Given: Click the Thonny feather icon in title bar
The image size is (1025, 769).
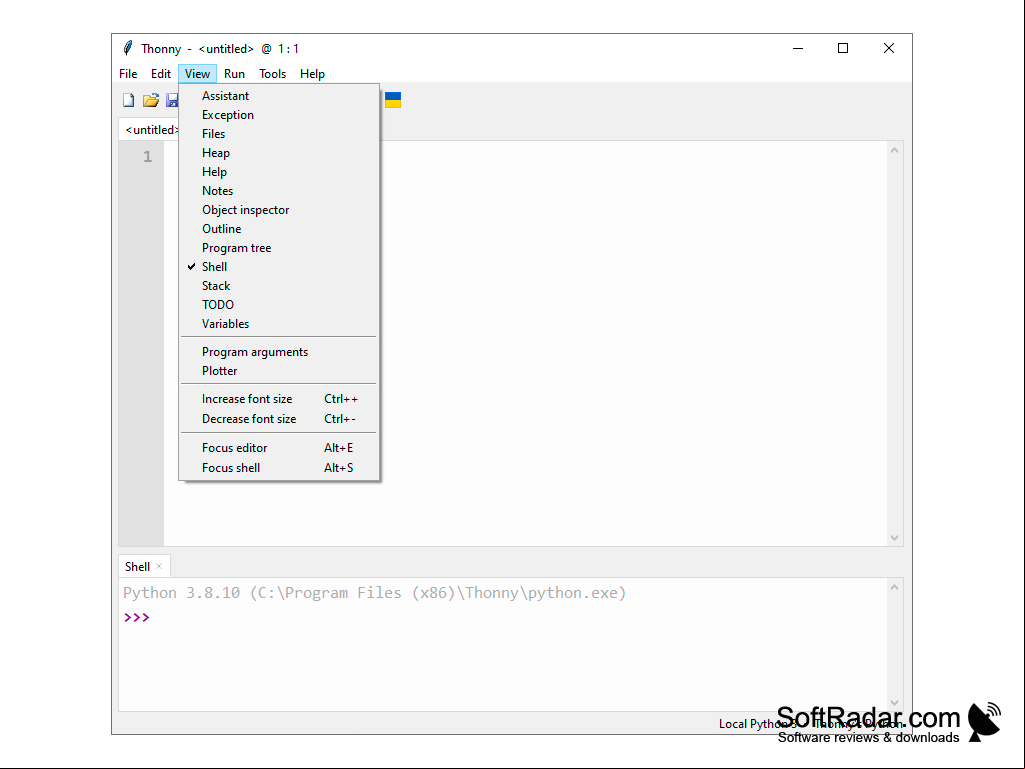Looking at the screenshot, I should (128, 48).
